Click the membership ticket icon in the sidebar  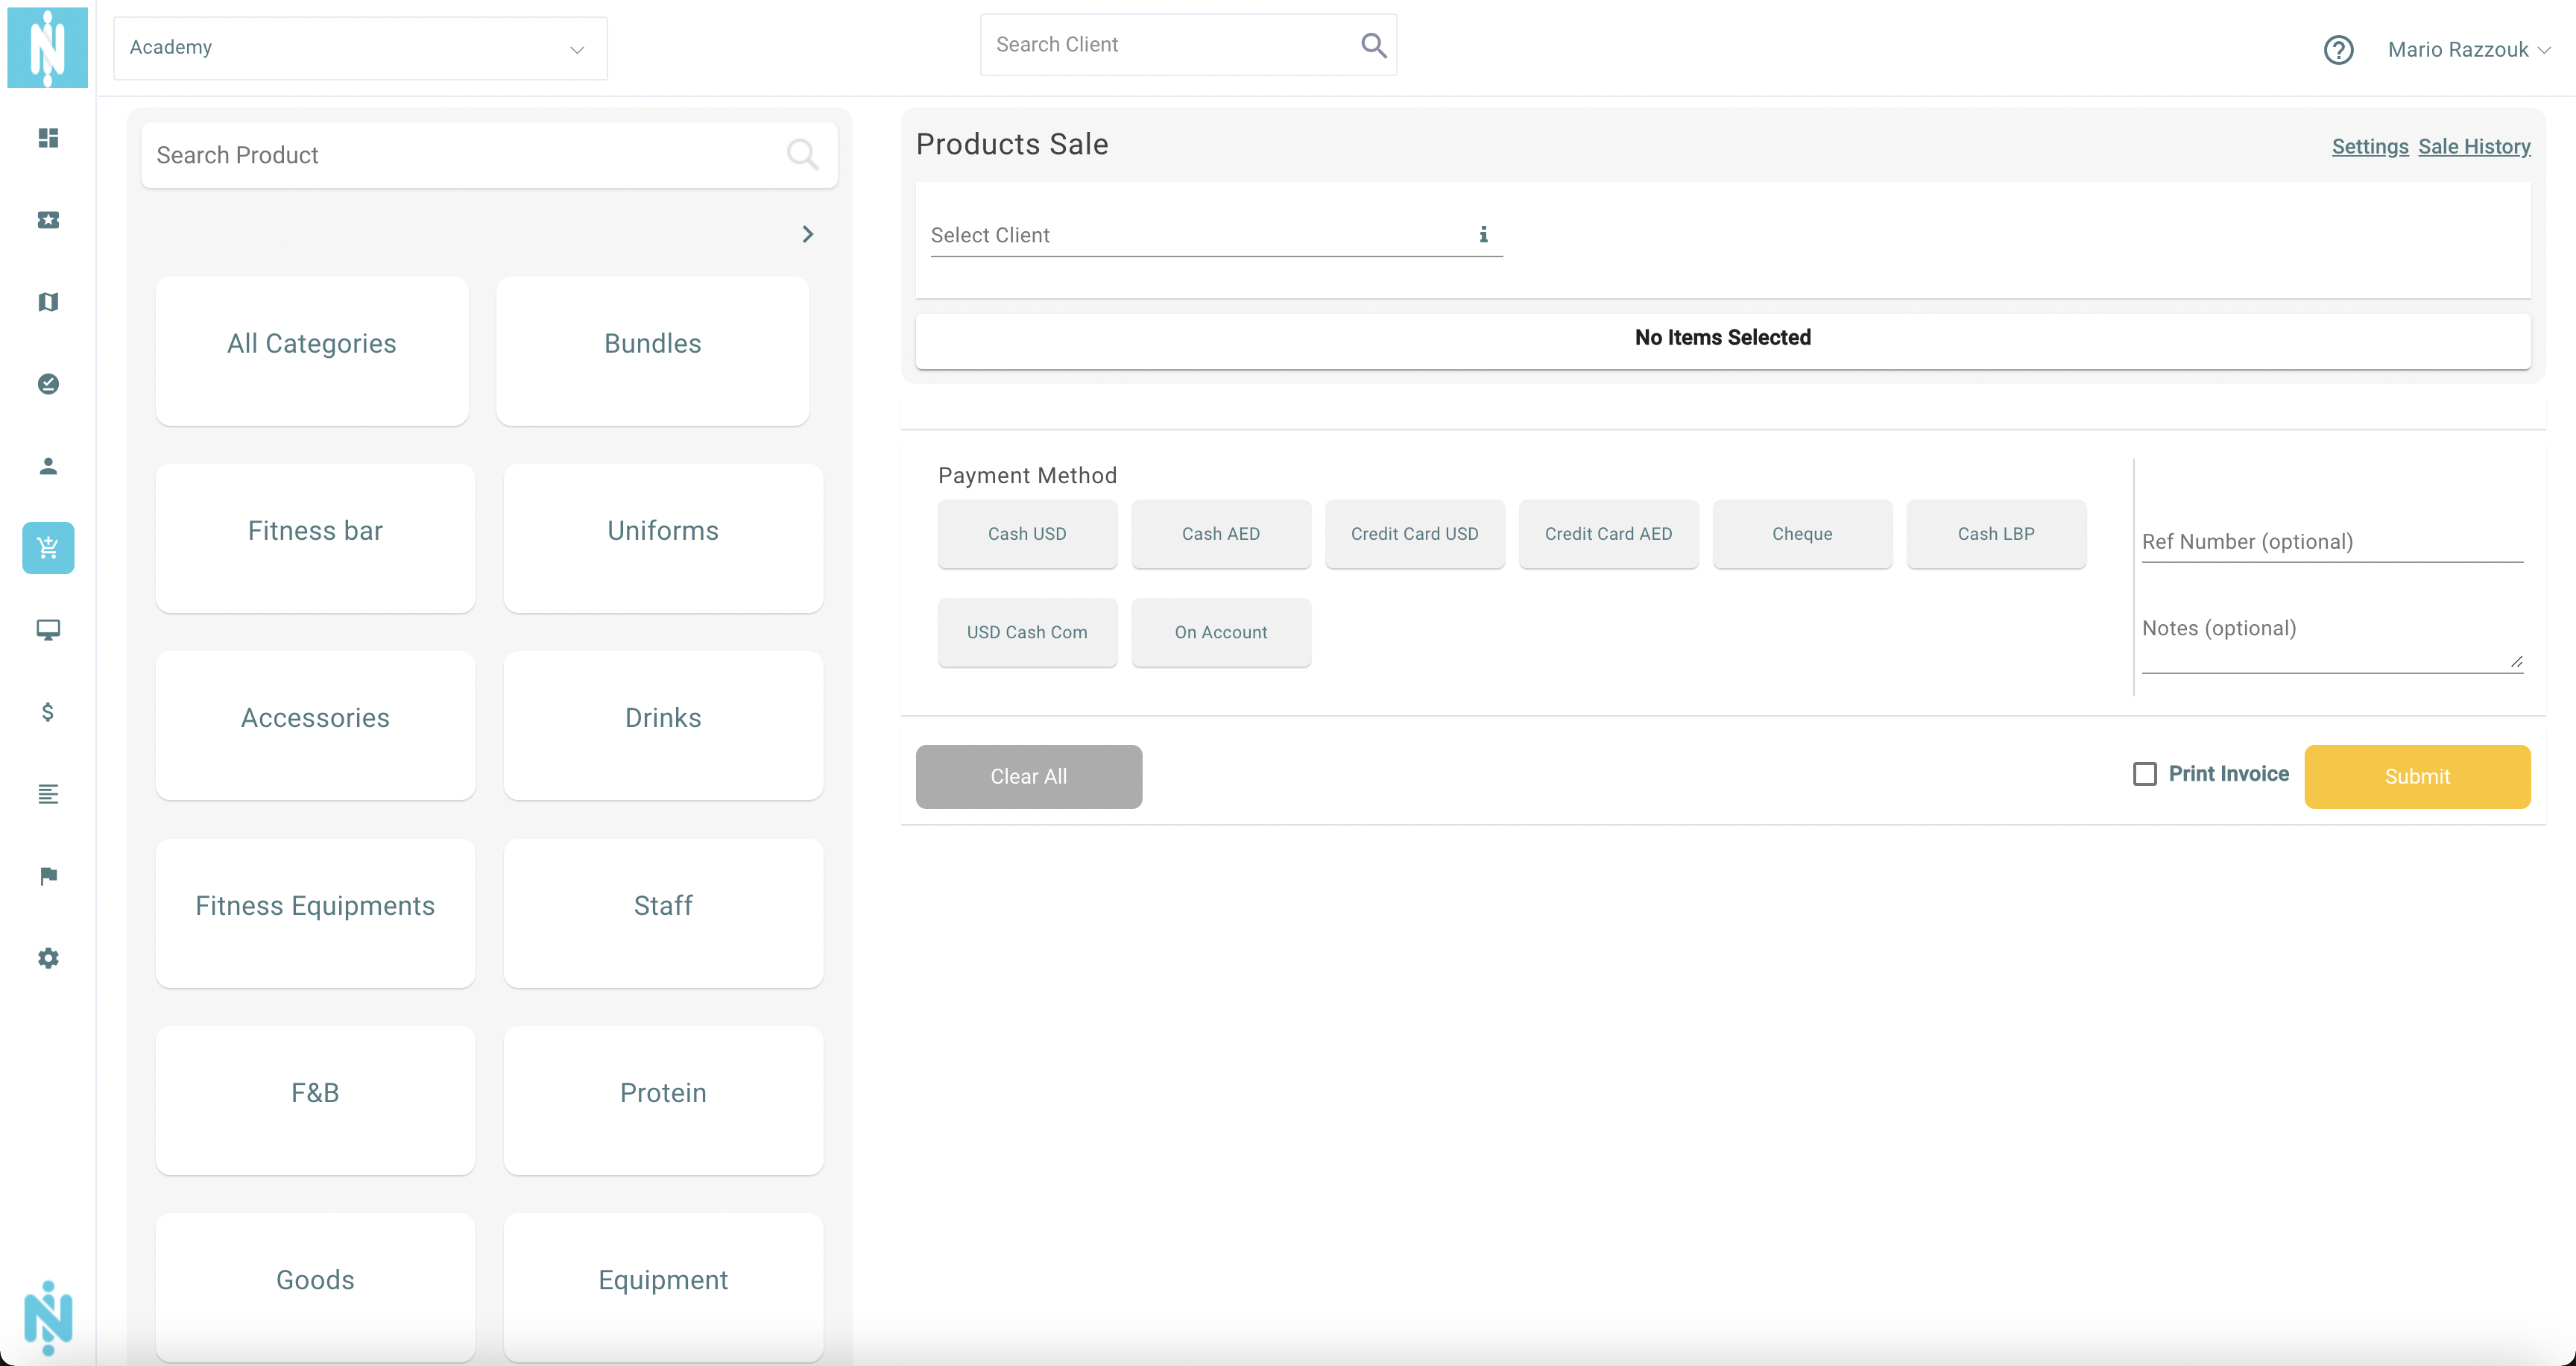point(48,220)
